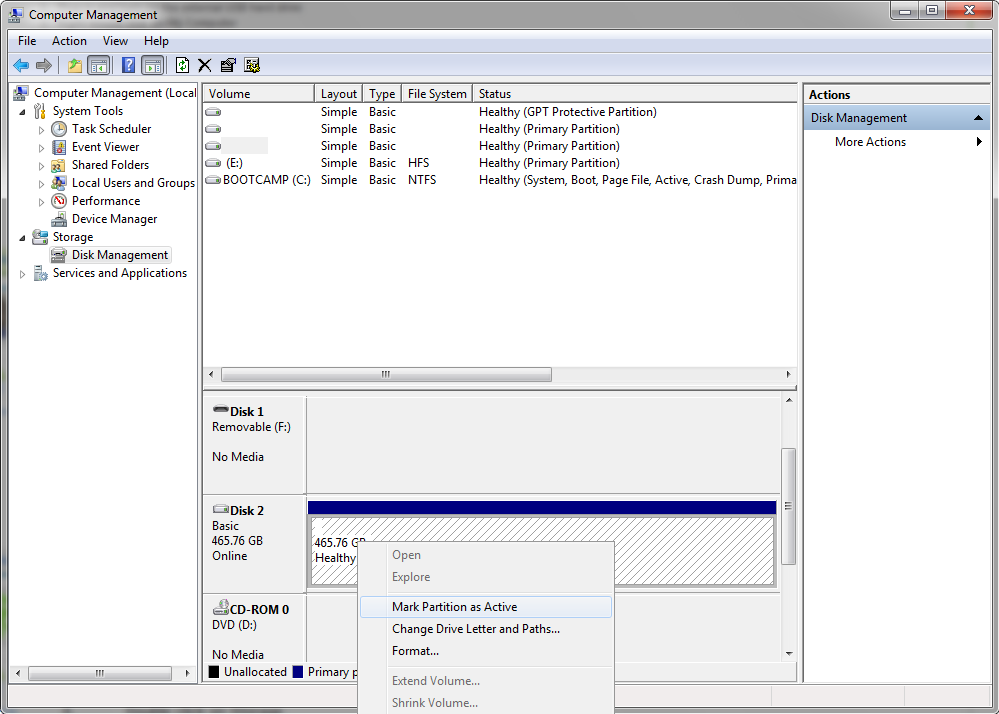Click the black Unallocated legend swatch

214,672
